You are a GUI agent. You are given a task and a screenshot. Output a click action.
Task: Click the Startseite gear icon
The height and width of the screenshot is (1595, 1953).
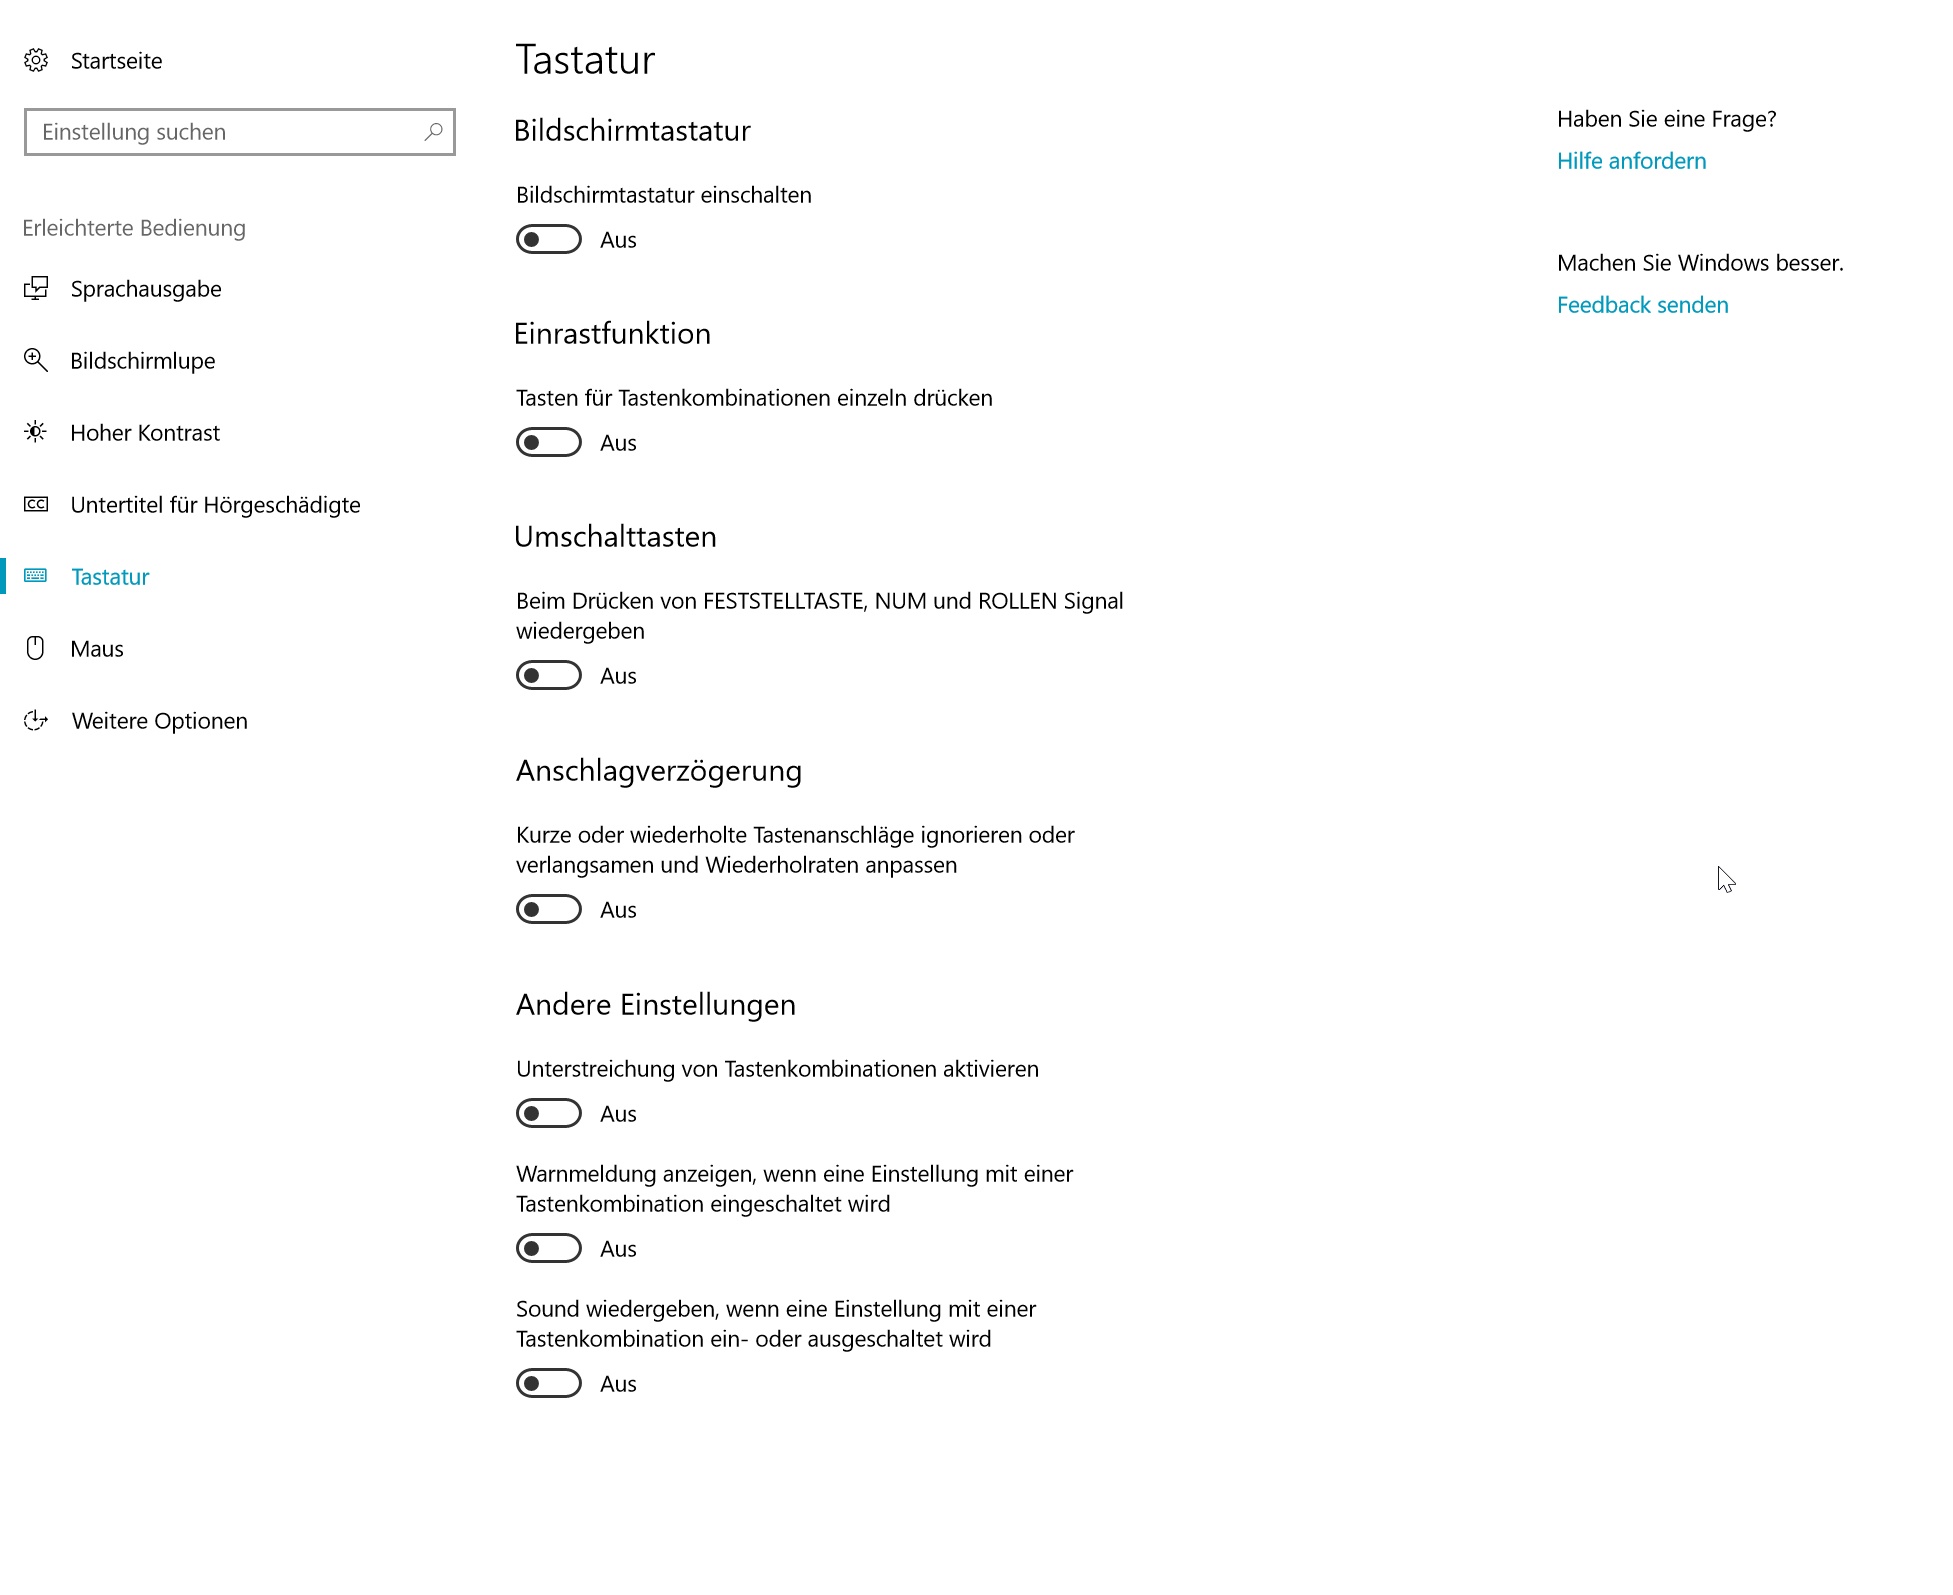tap(36, 61)
